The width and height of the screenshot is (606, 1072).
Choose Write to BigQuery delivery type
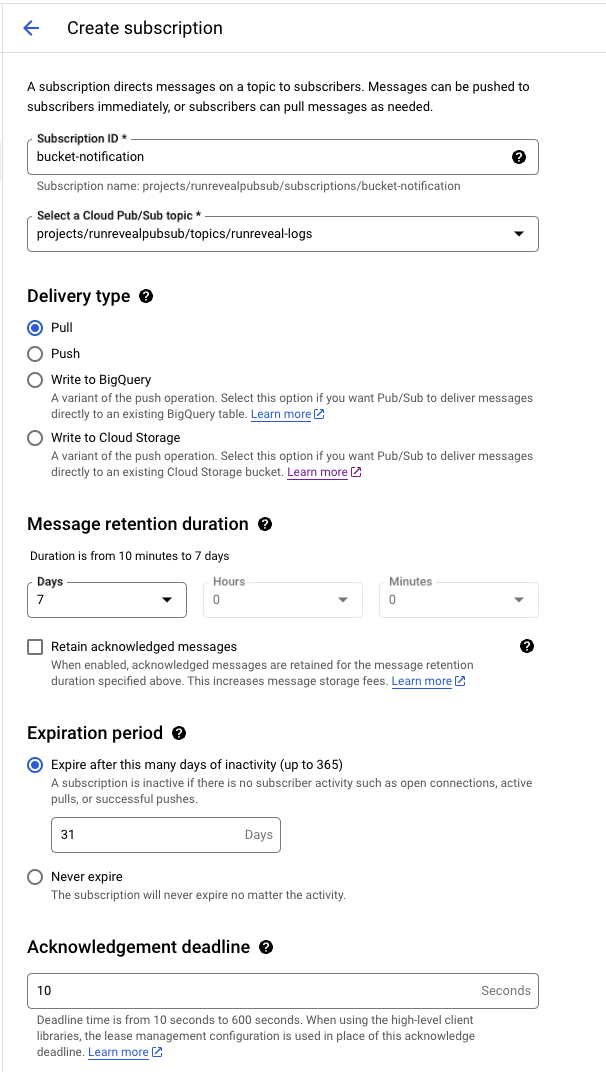34,380
